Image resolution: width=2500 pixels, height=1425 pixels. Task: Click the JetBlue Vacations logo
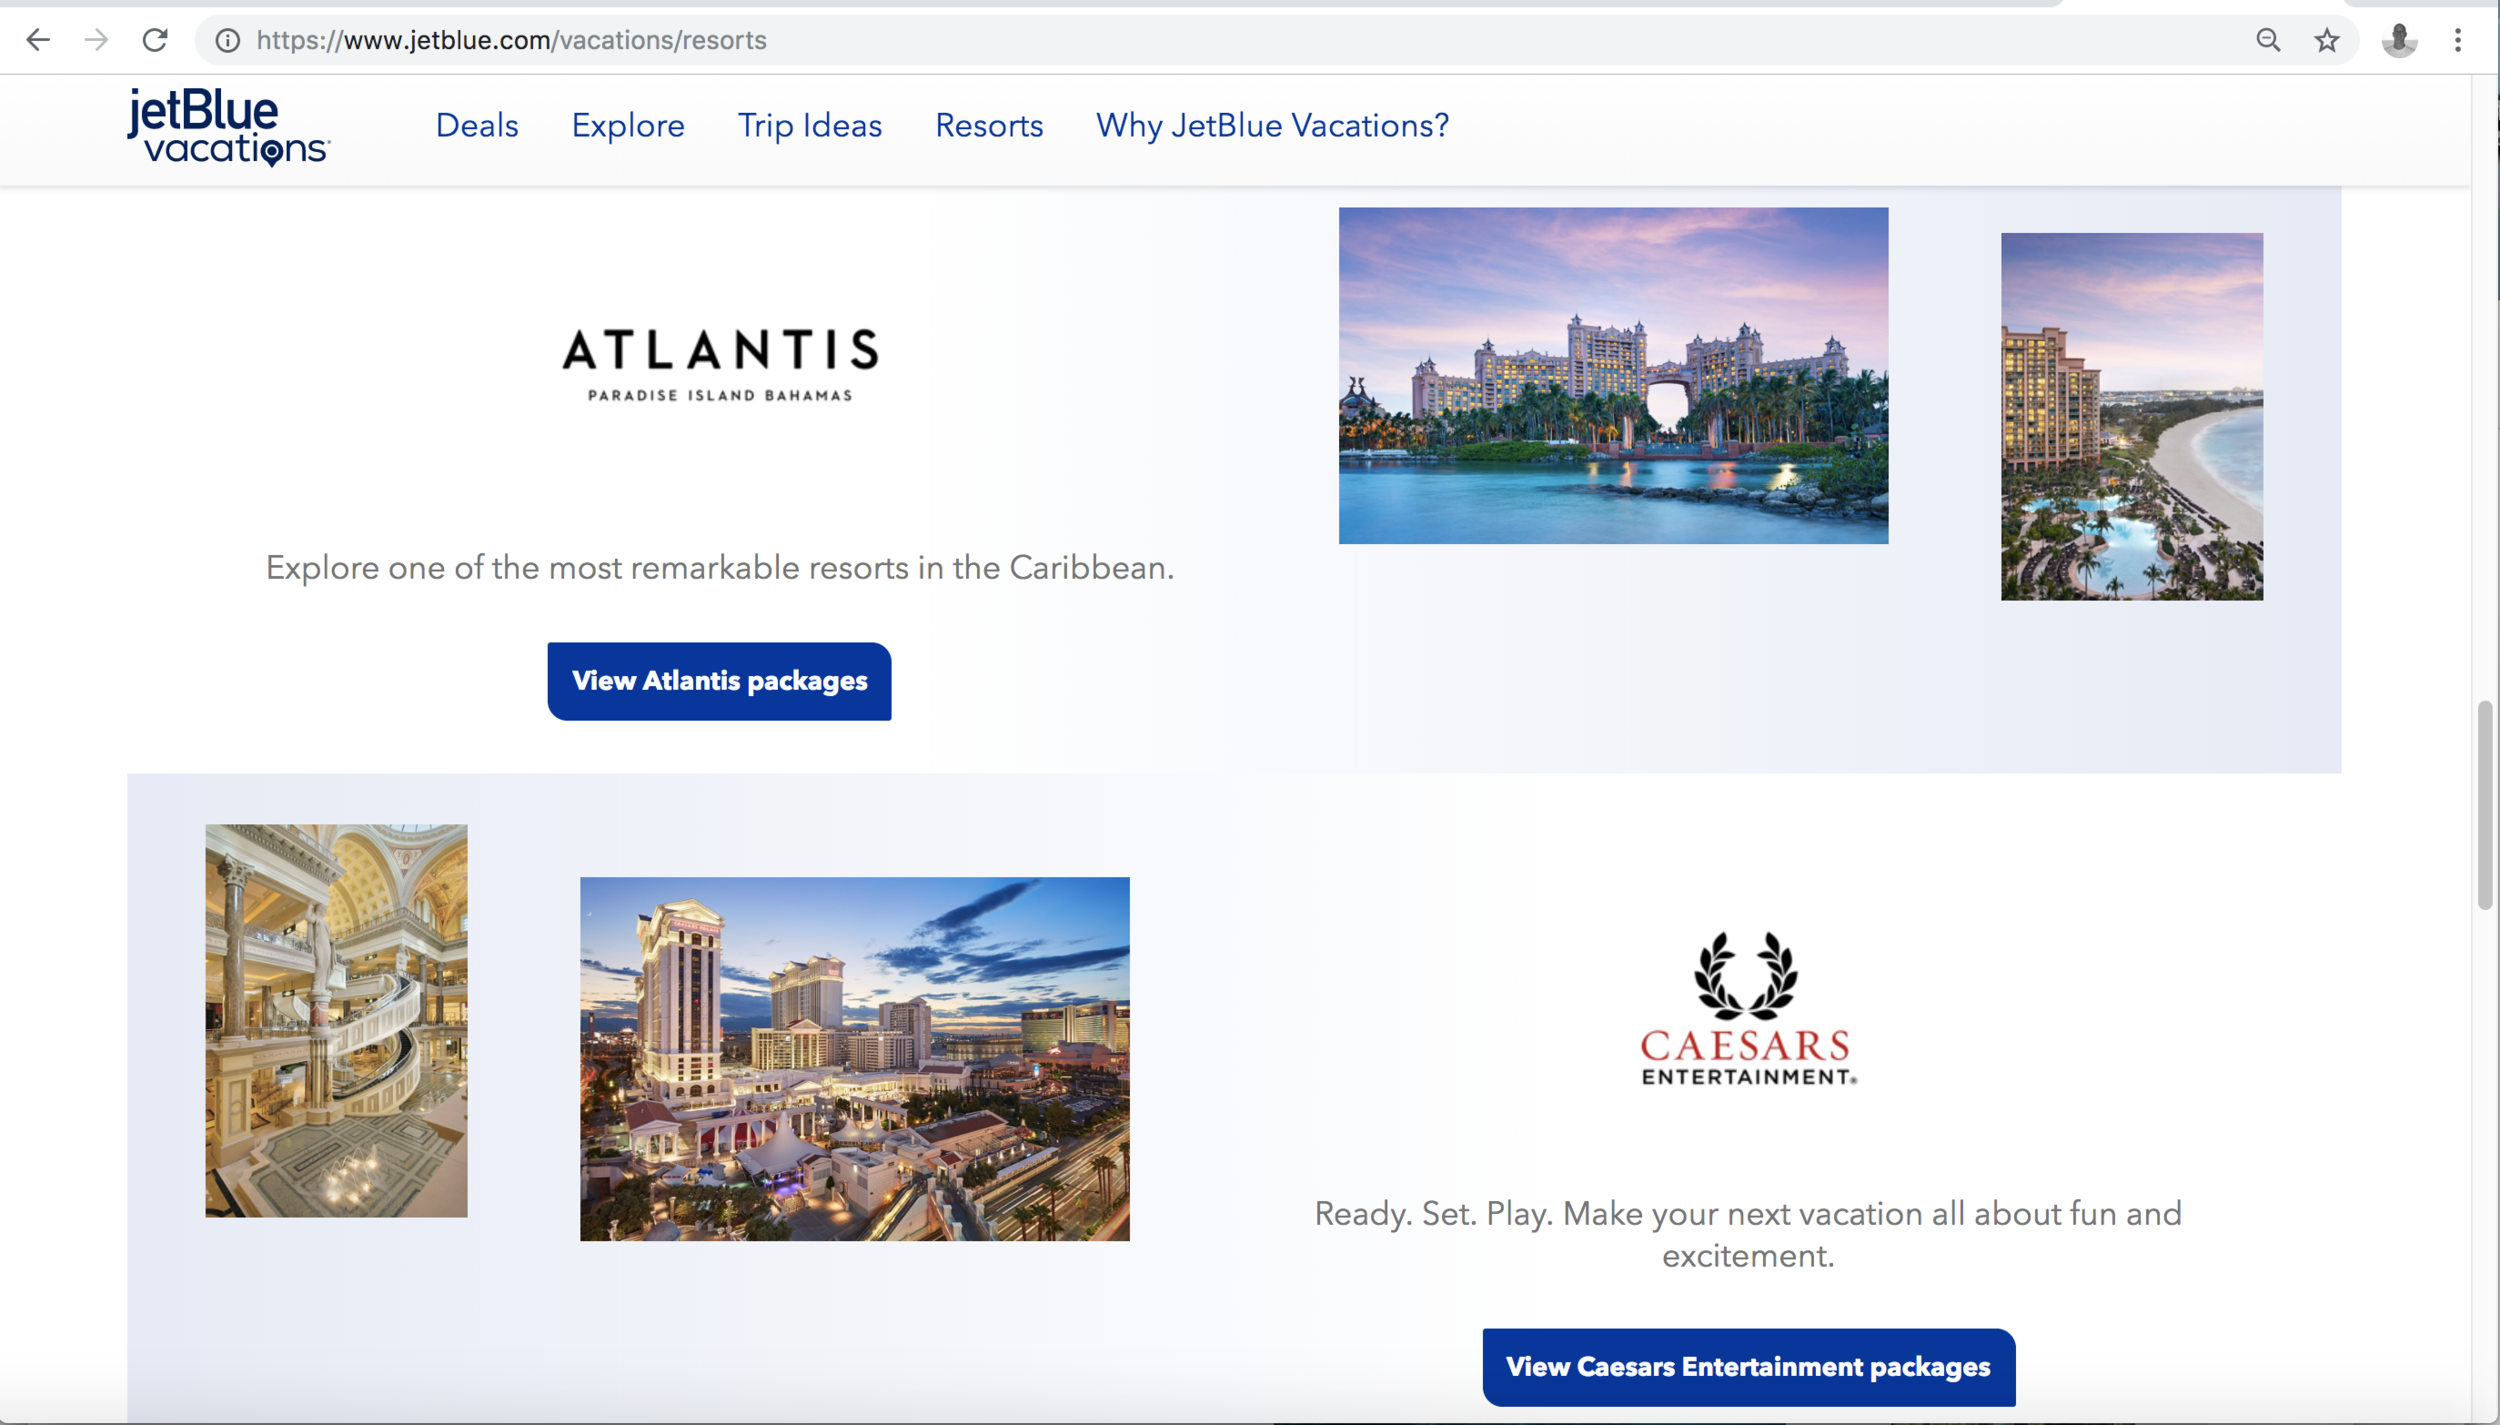click(228, 127)
